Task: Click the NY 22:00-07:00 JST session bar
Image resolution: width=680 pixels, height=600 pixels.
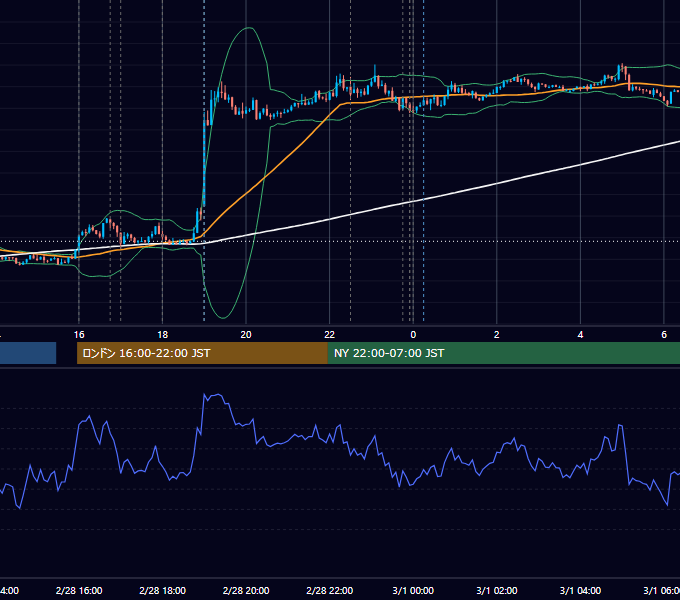Action: [503, 353]
